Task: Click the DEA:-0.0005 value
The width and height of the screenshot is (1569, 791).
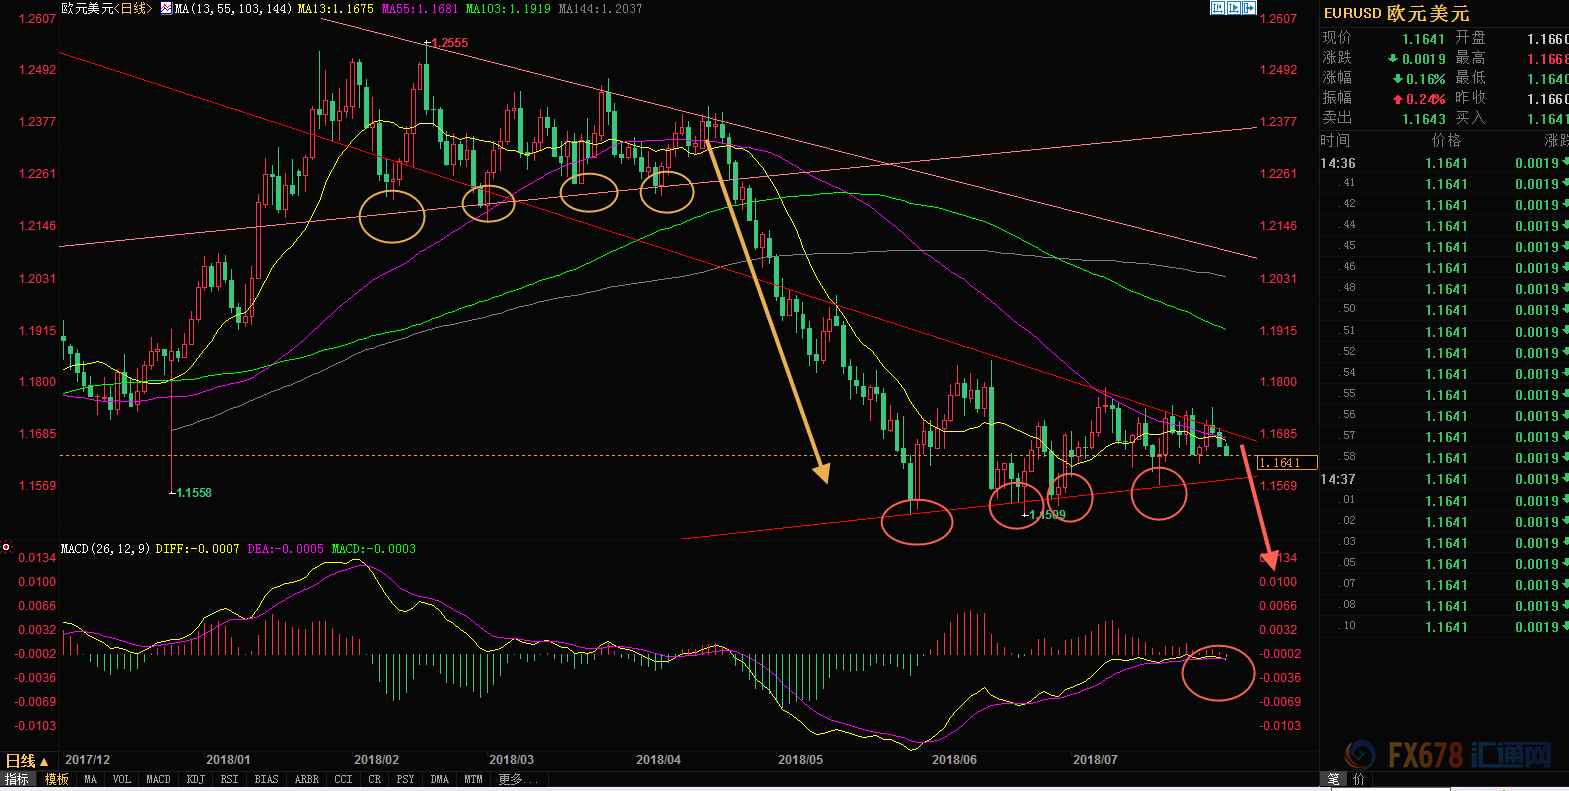Action: click(x=285, y=548)
